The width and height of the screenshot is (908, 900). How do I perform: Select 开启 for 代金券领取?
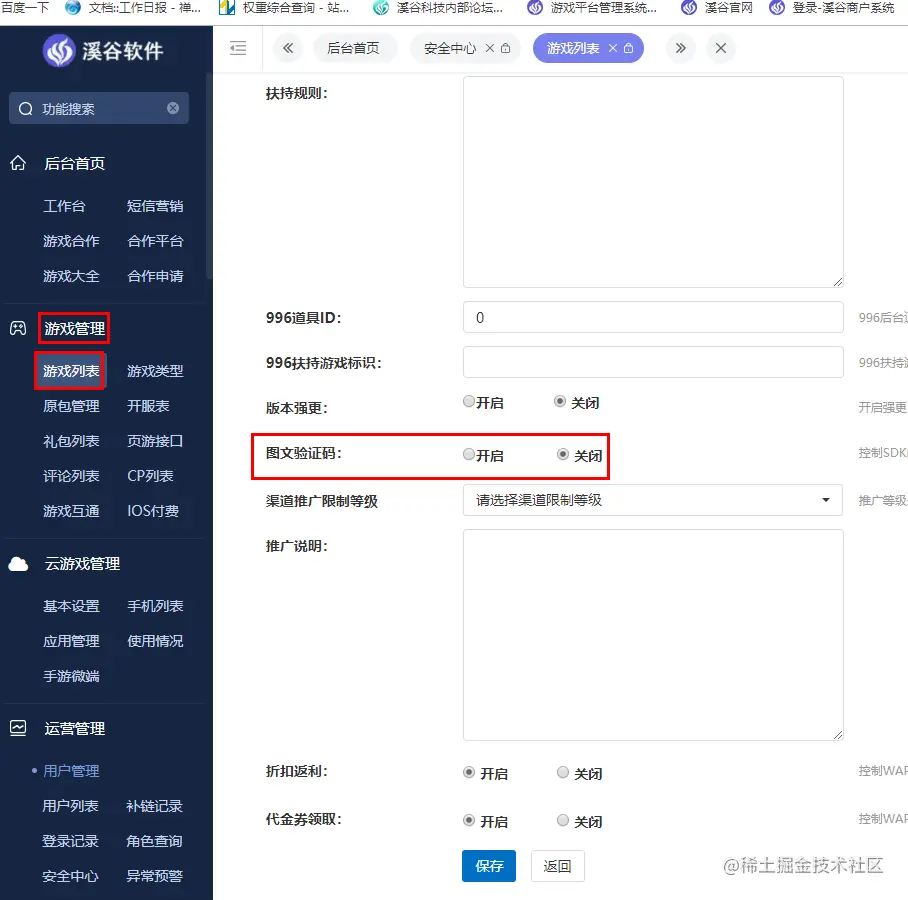[x=469, y=821]
